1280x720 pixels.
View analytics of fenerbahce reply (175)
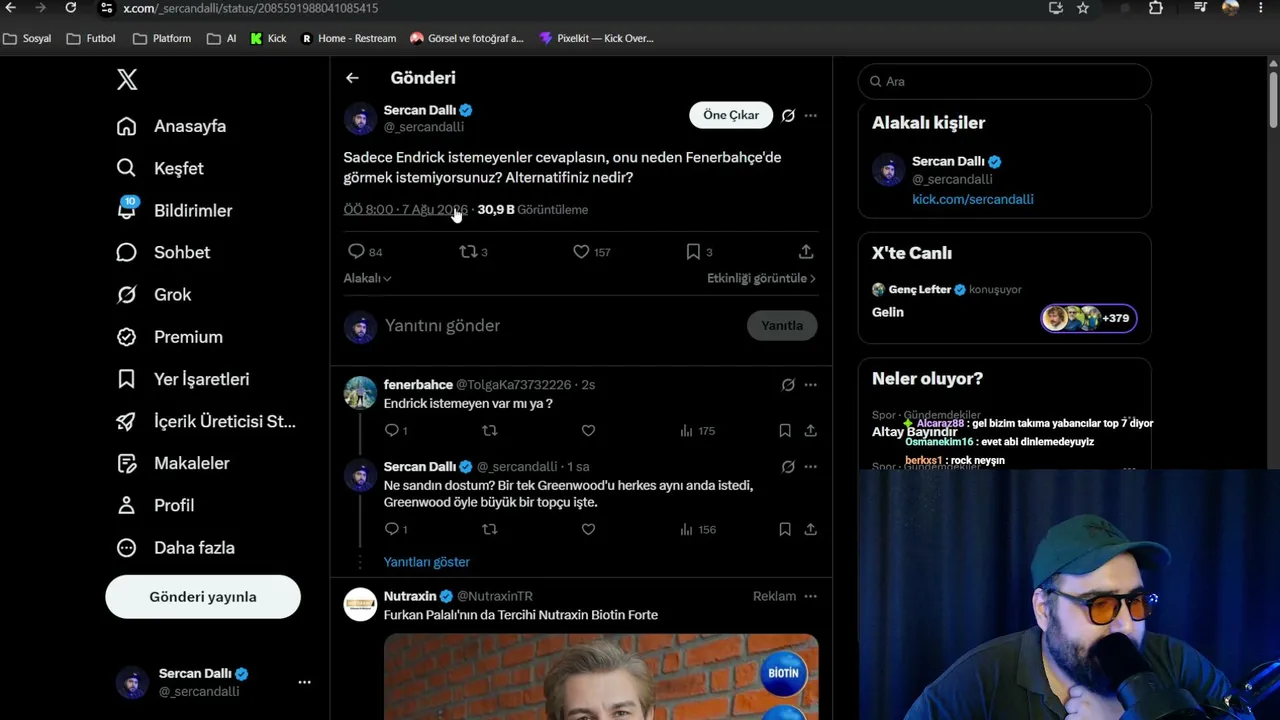coord(697,431)
